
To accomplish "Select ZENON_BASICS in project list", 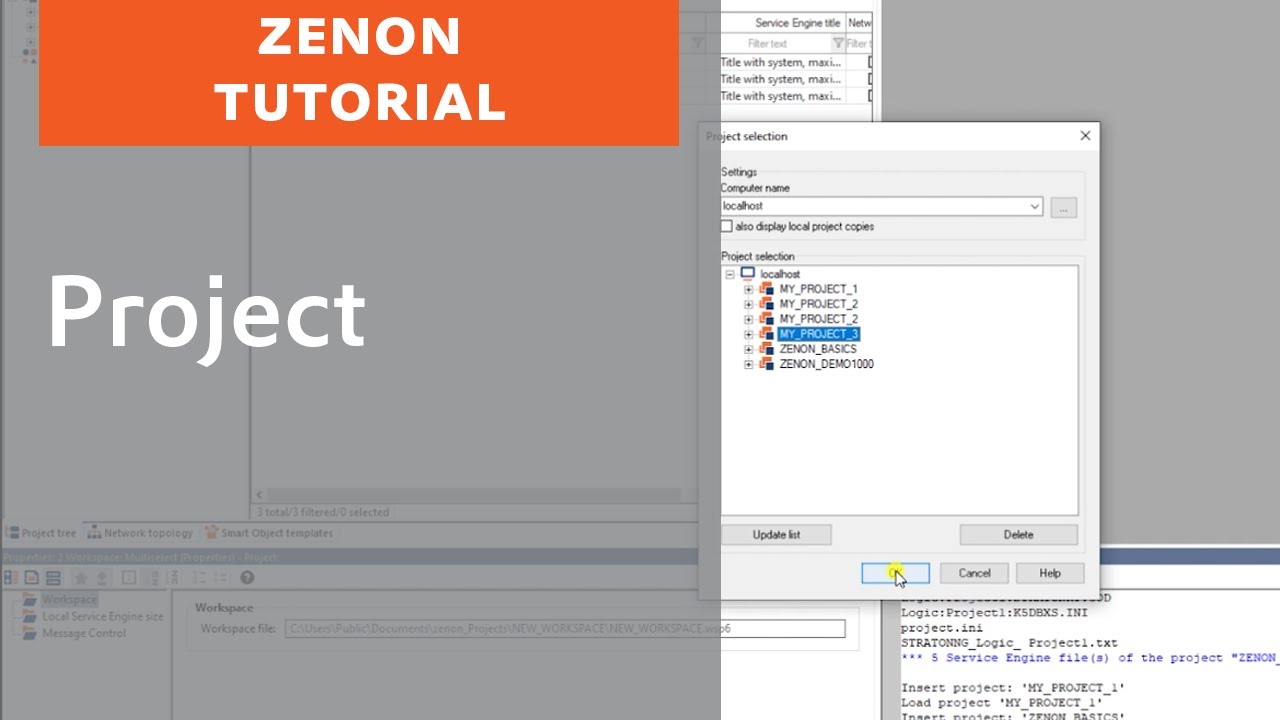I will [818, 349].
